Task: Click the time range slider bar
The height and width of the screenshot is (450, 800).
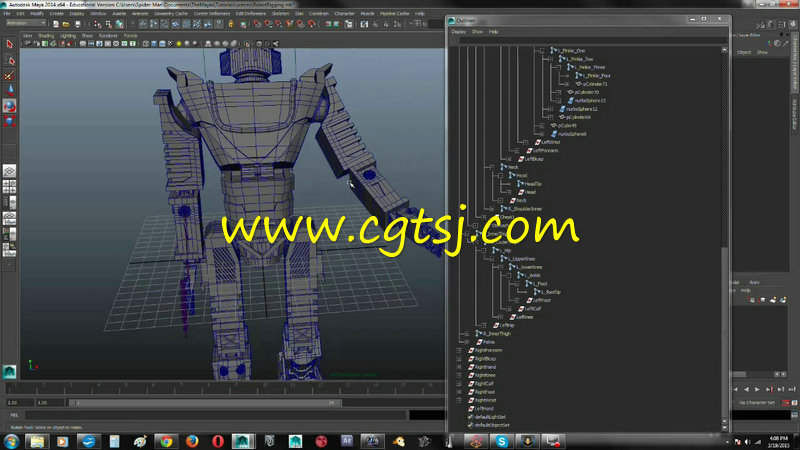Action: point(204,403)
